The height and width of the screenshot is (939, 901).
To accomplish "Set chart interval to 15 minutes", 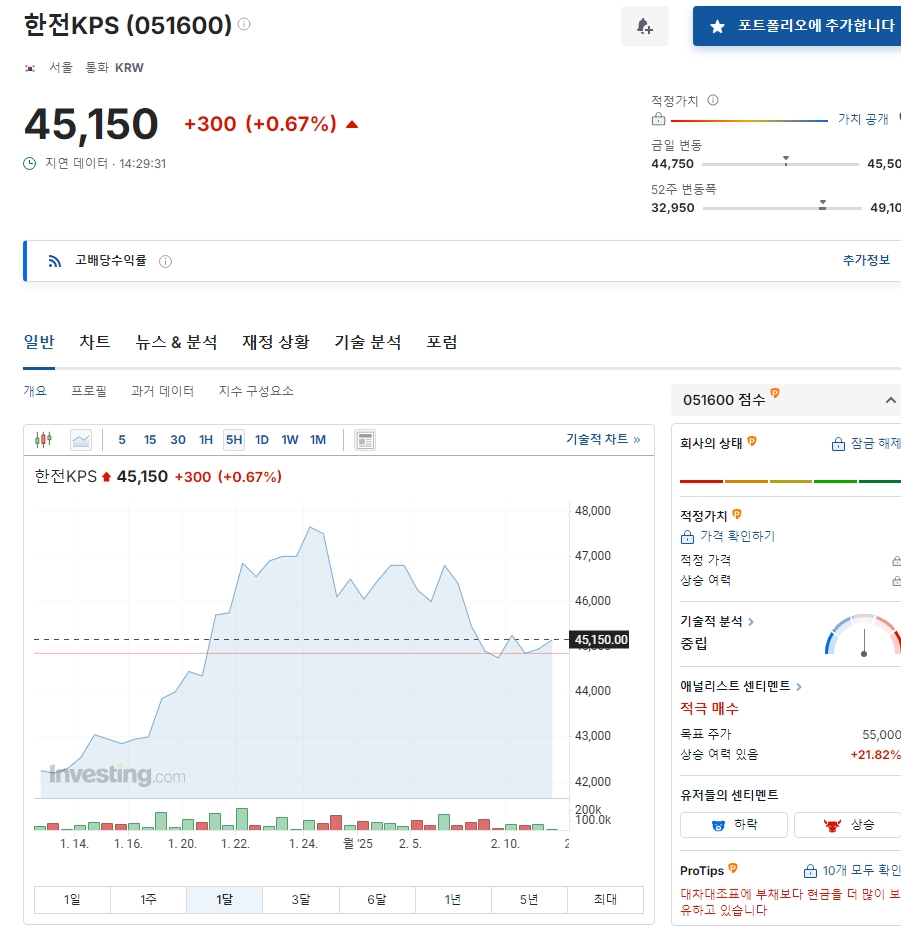I will pos(150,440).
